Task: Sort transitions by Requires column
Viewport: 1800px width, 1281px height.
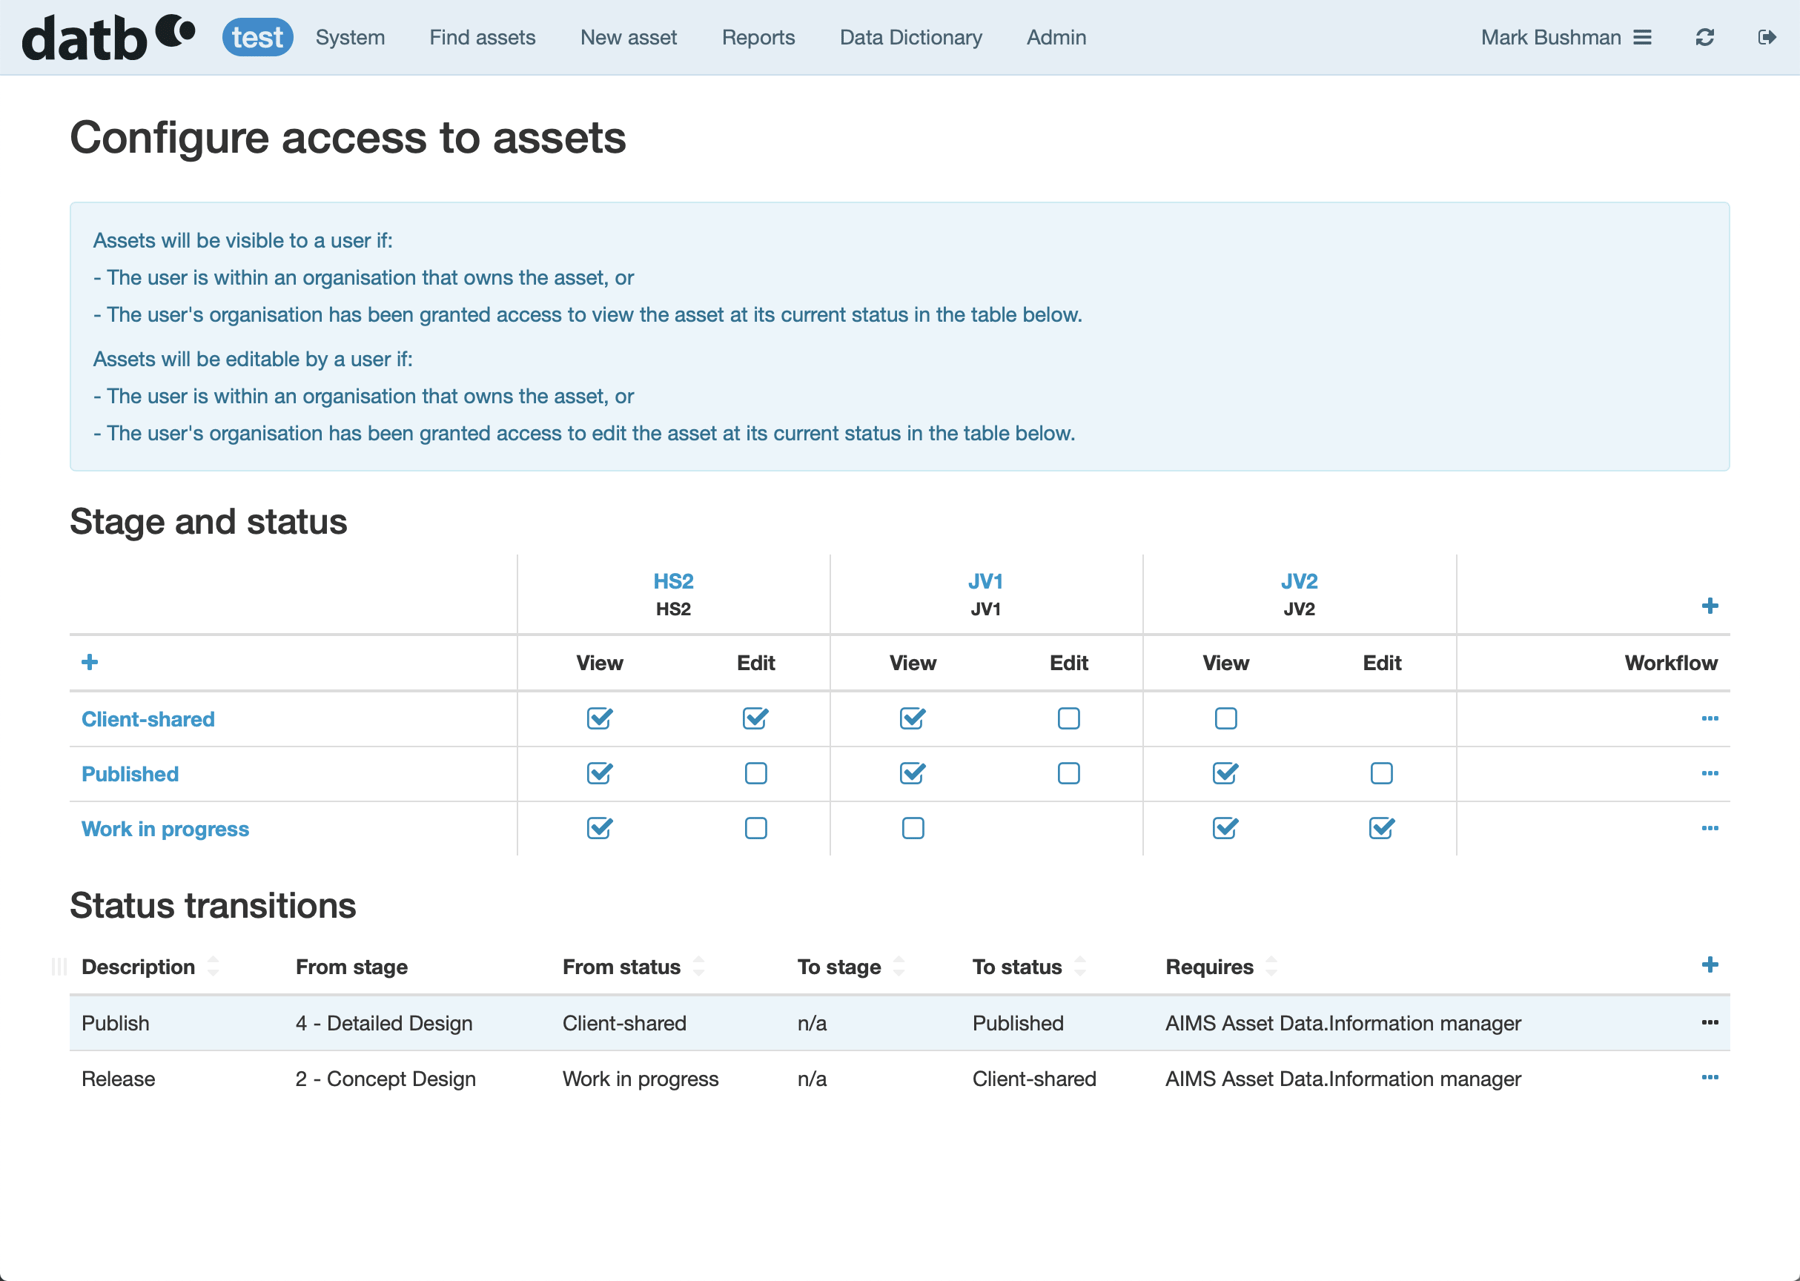Action: coord(1209,966)
